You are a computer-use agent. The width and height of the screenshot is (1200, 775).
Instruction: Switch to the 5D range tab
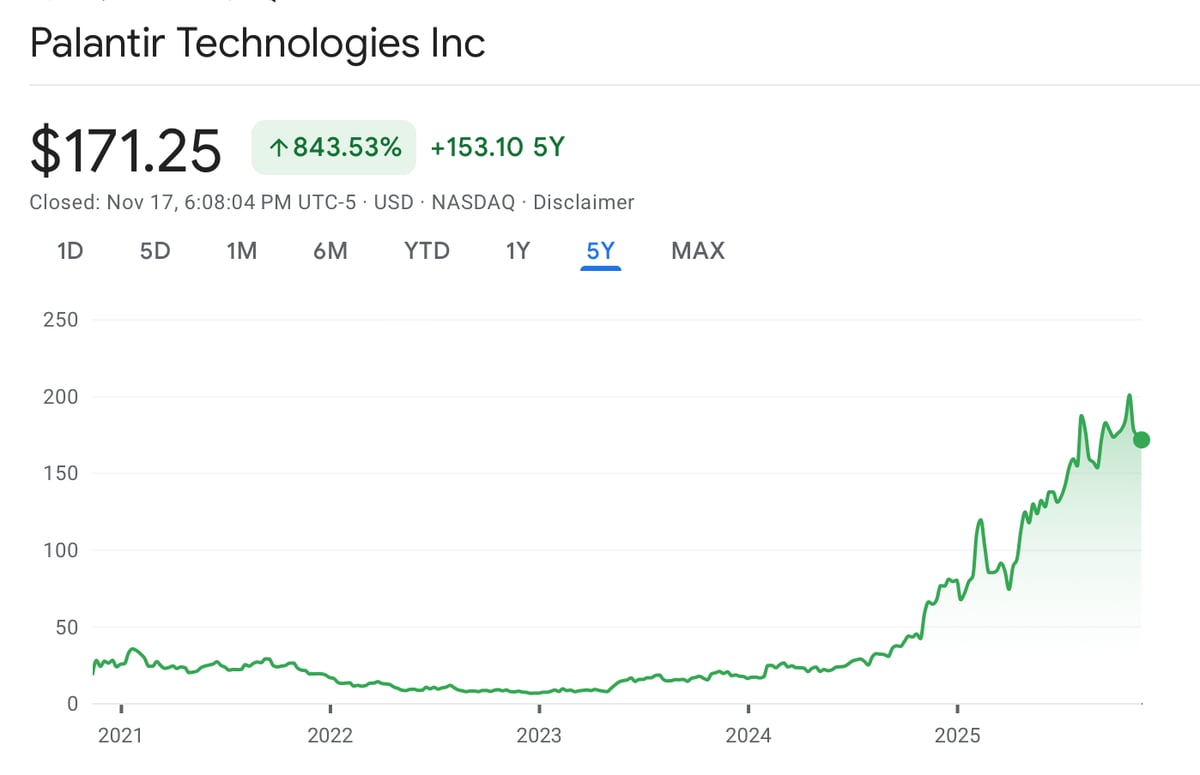(x=155, y=250)
